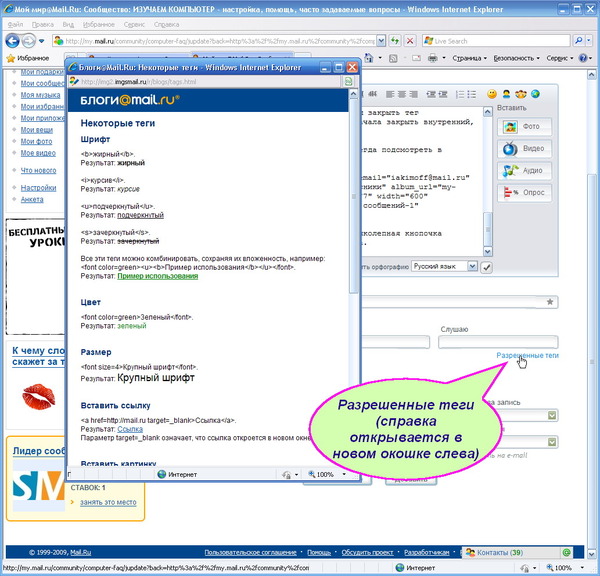600x576 pixels.
Task: Align text right in the editor
Action: 413,94
